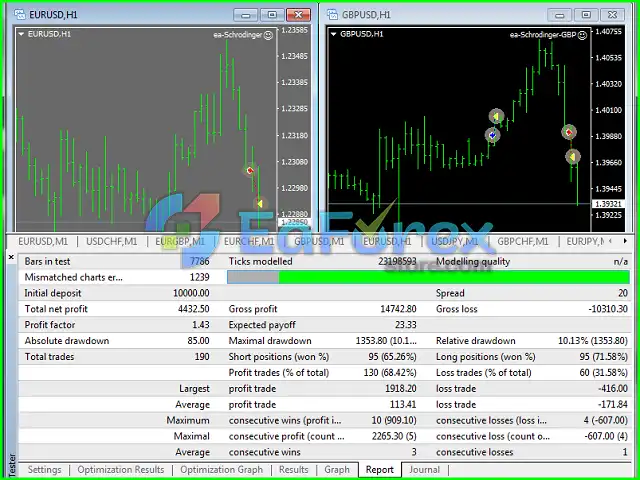The image size is (640, 480).
Task: Maximize the GBPUSD,H1 chart window
Action: (x=586, y=15)
